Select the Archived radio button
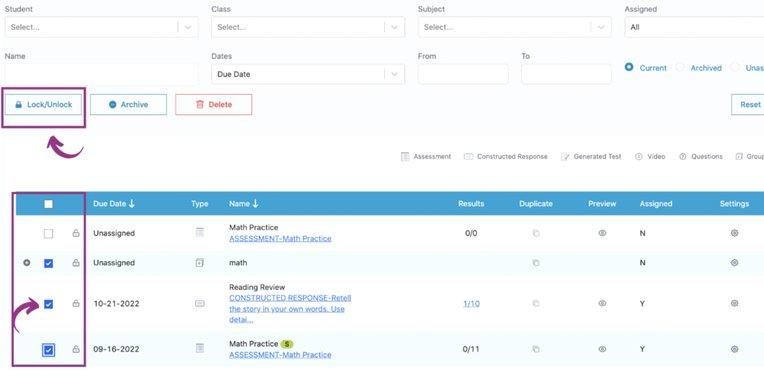 tap(680, 68)
